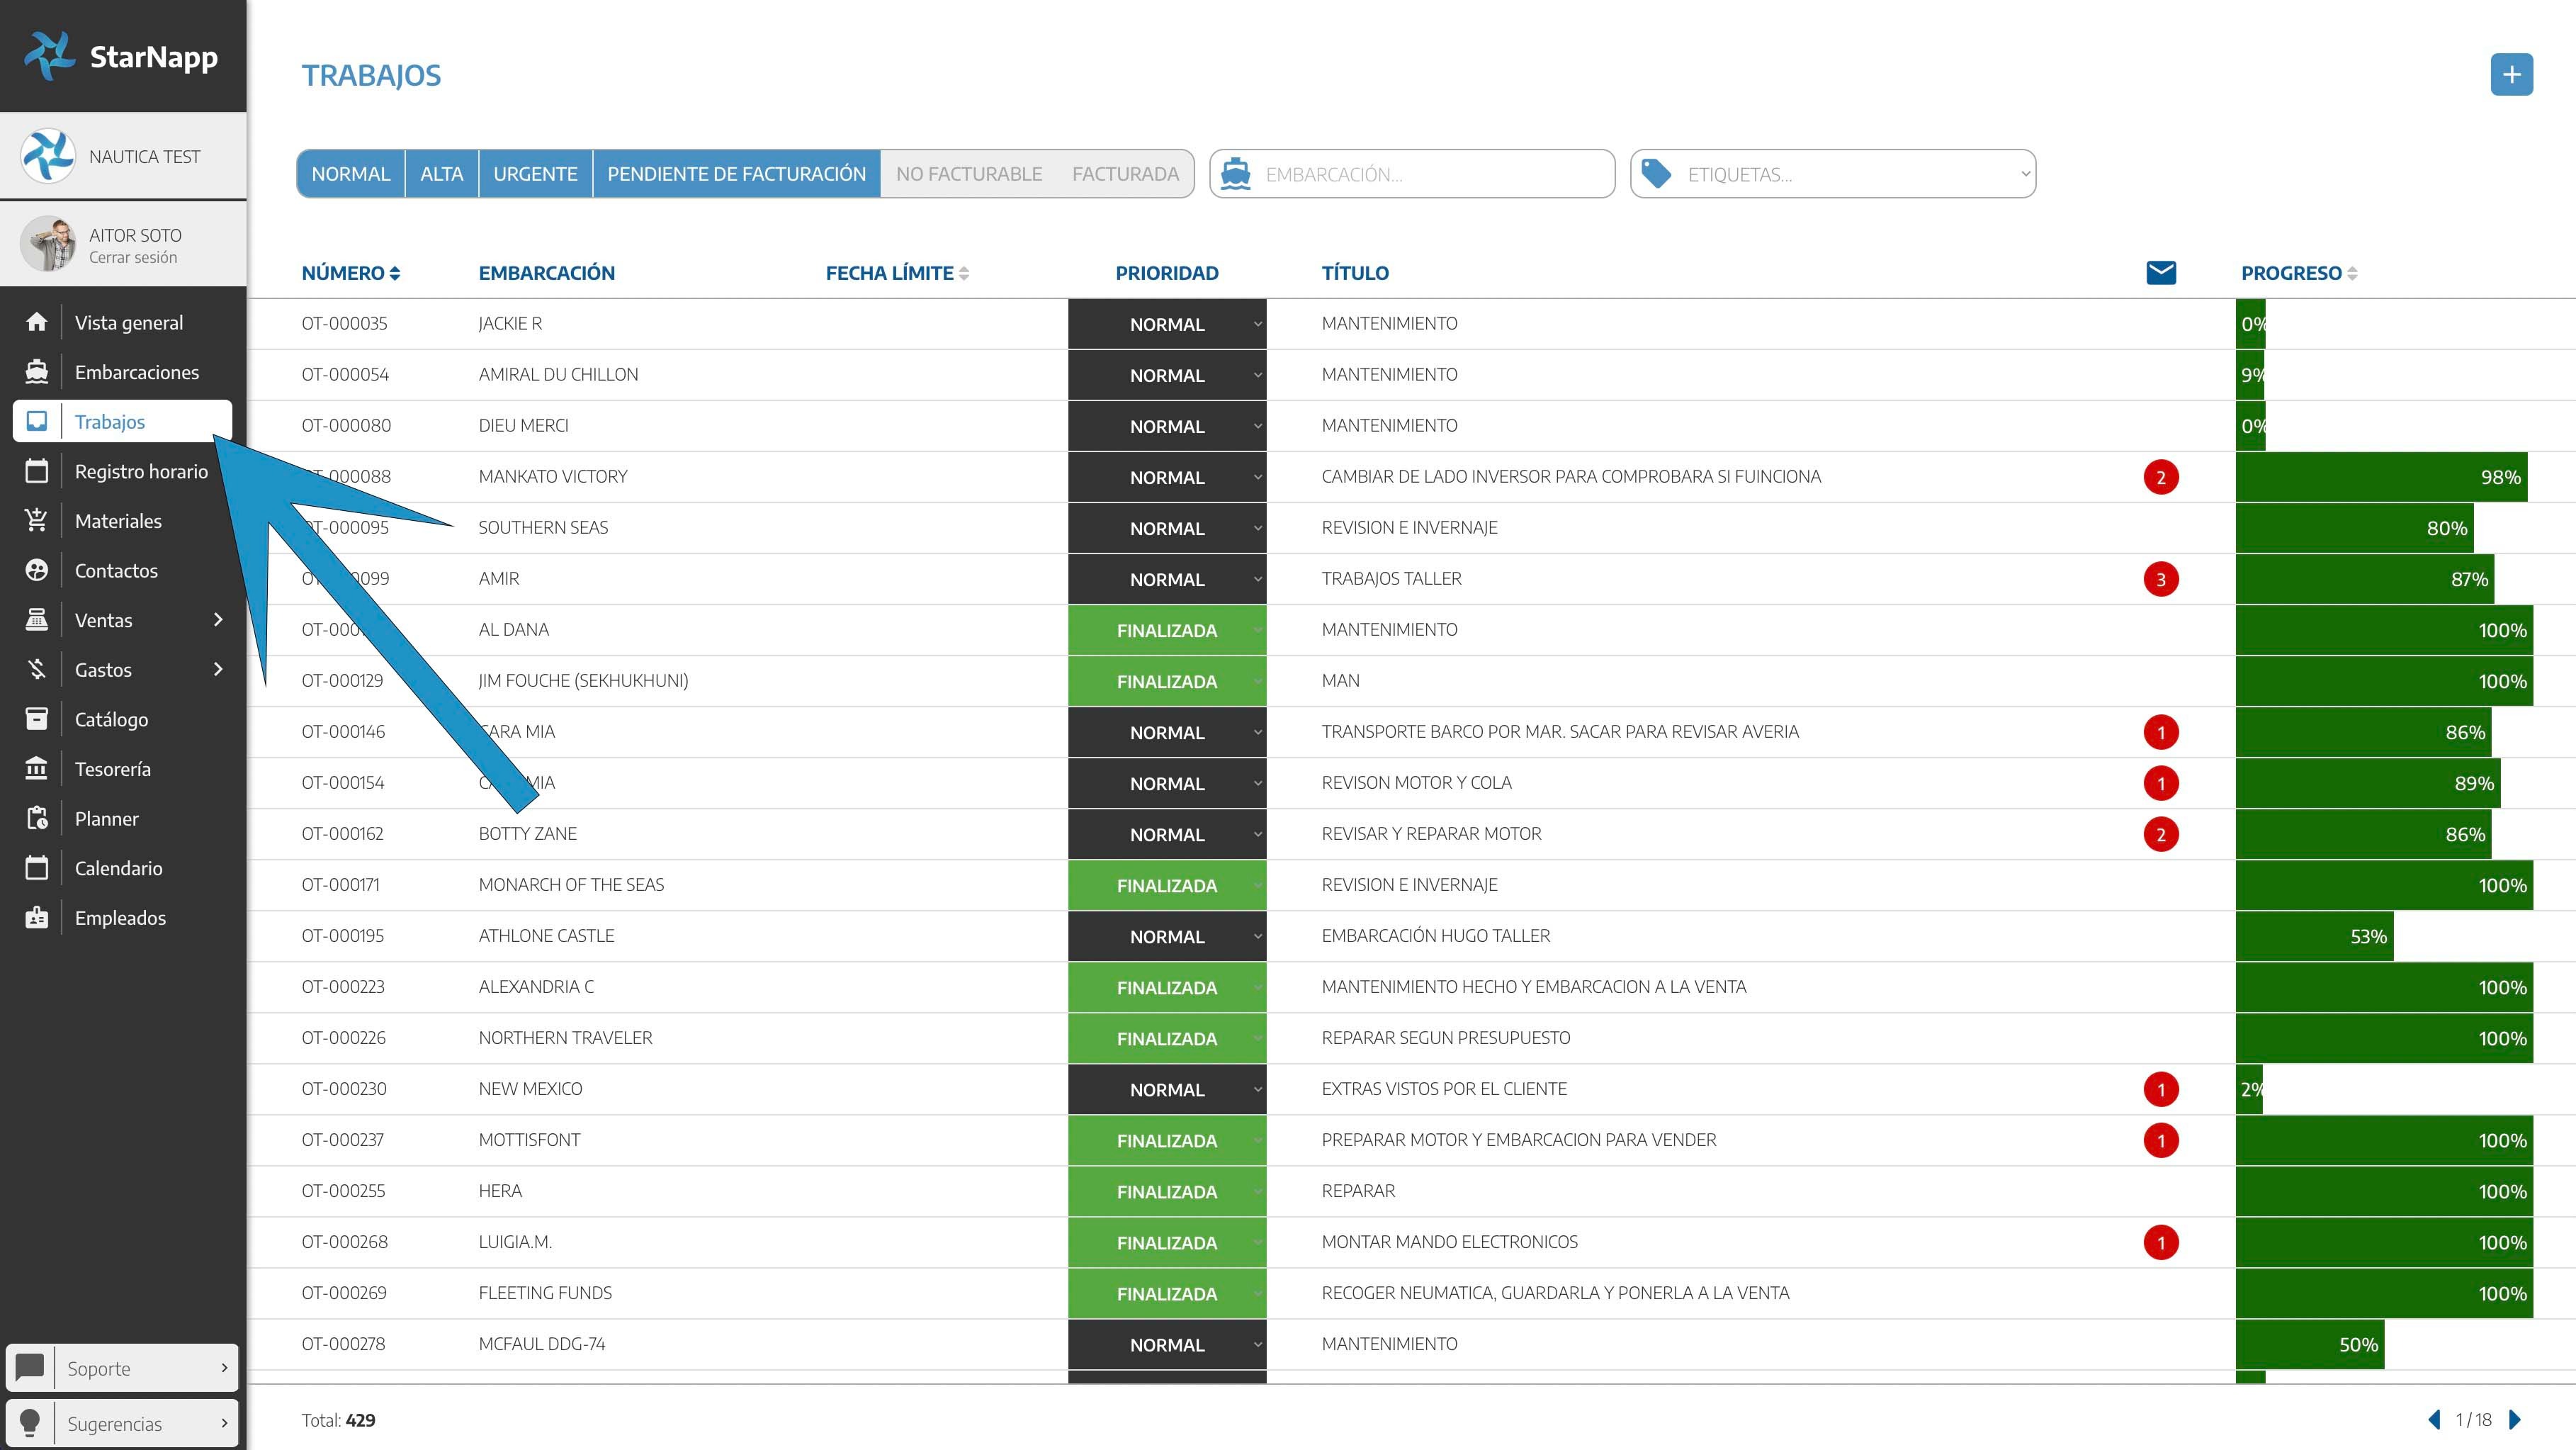2576x1450 pixels.
Task: Open priority dropdown for JACKIE R
Action: pyautogui.click(x=1166, y=324)
